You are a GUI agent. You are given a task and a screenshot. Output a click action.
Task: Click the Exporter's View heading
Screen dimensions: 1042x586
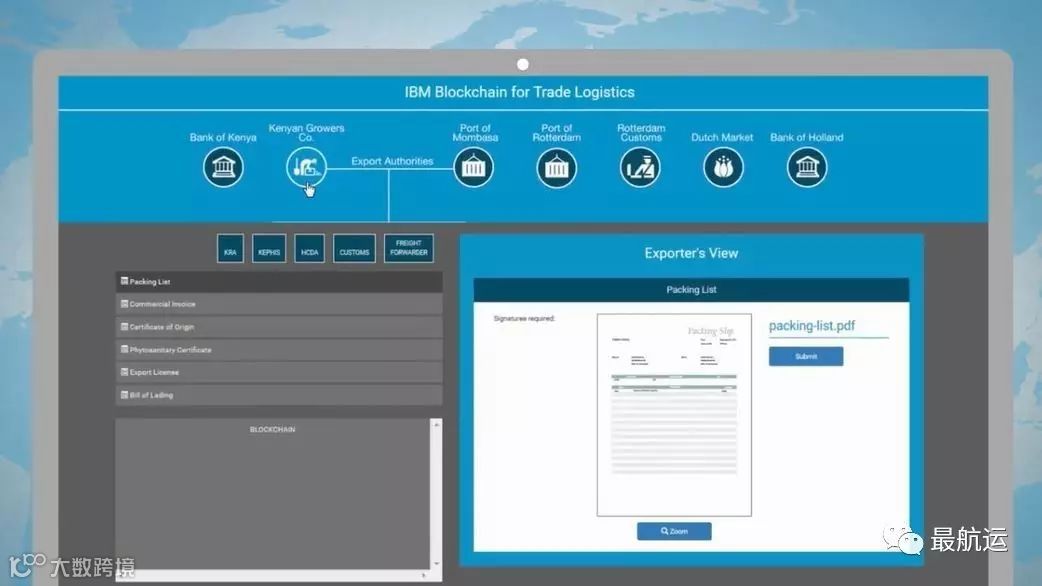point(691,253)
